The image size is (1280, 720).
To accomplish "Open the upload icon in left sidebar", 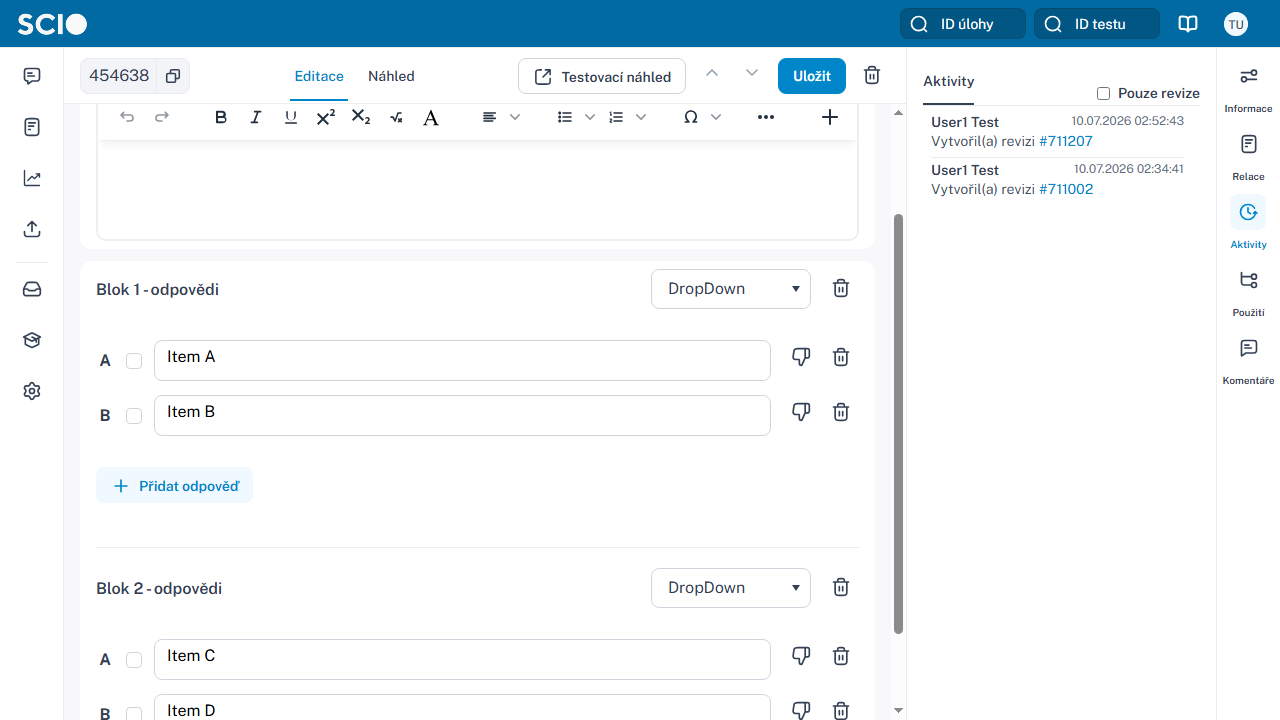I will [32, 229].
